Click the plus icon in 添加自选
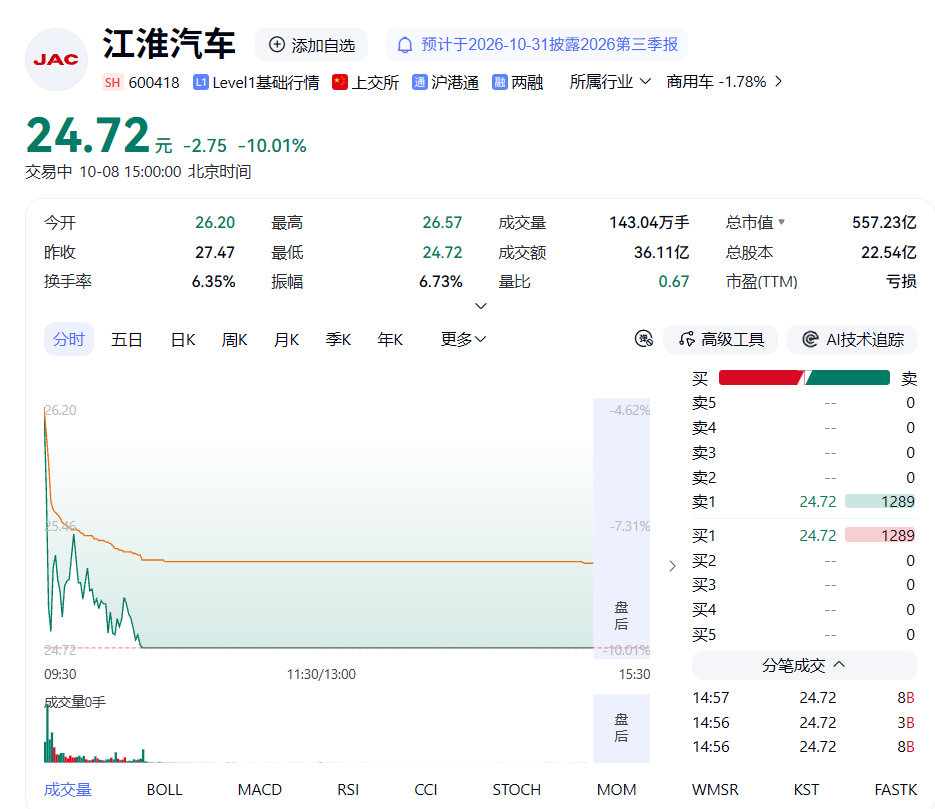The height and width of the screenshot is (809, 935). (277, 45)
